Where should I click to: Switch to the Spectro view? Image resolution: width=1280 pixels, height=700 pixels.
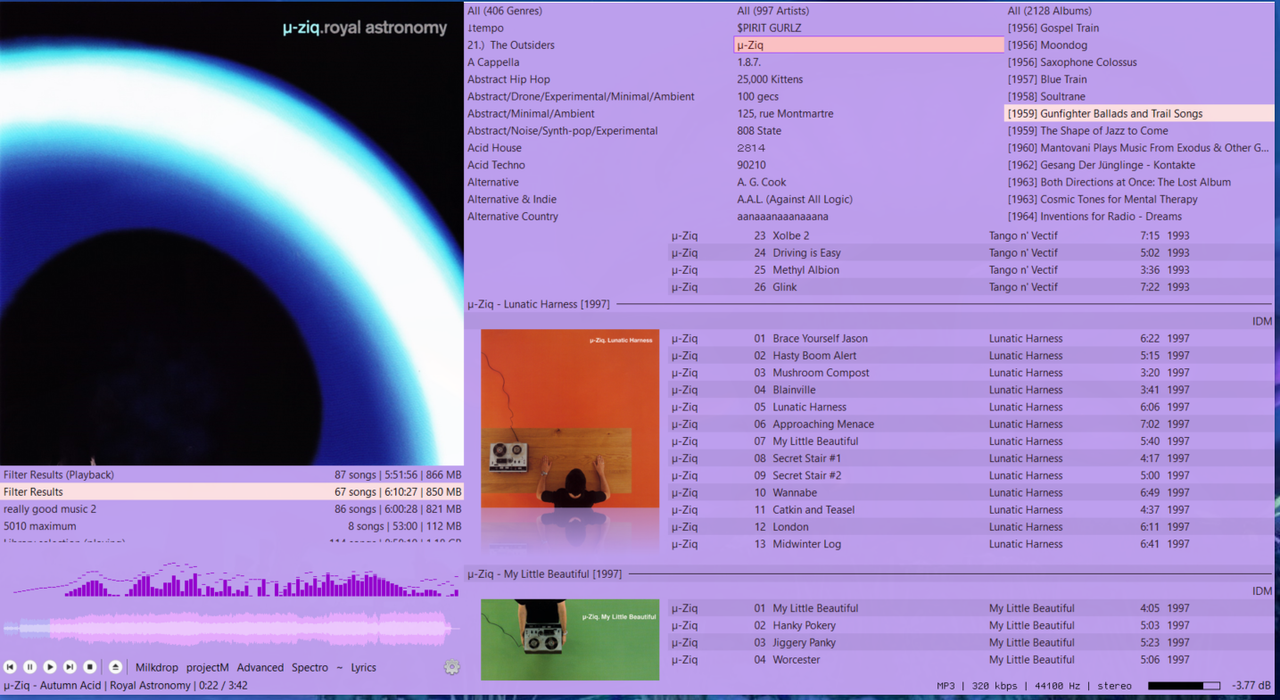click(310, 667)
